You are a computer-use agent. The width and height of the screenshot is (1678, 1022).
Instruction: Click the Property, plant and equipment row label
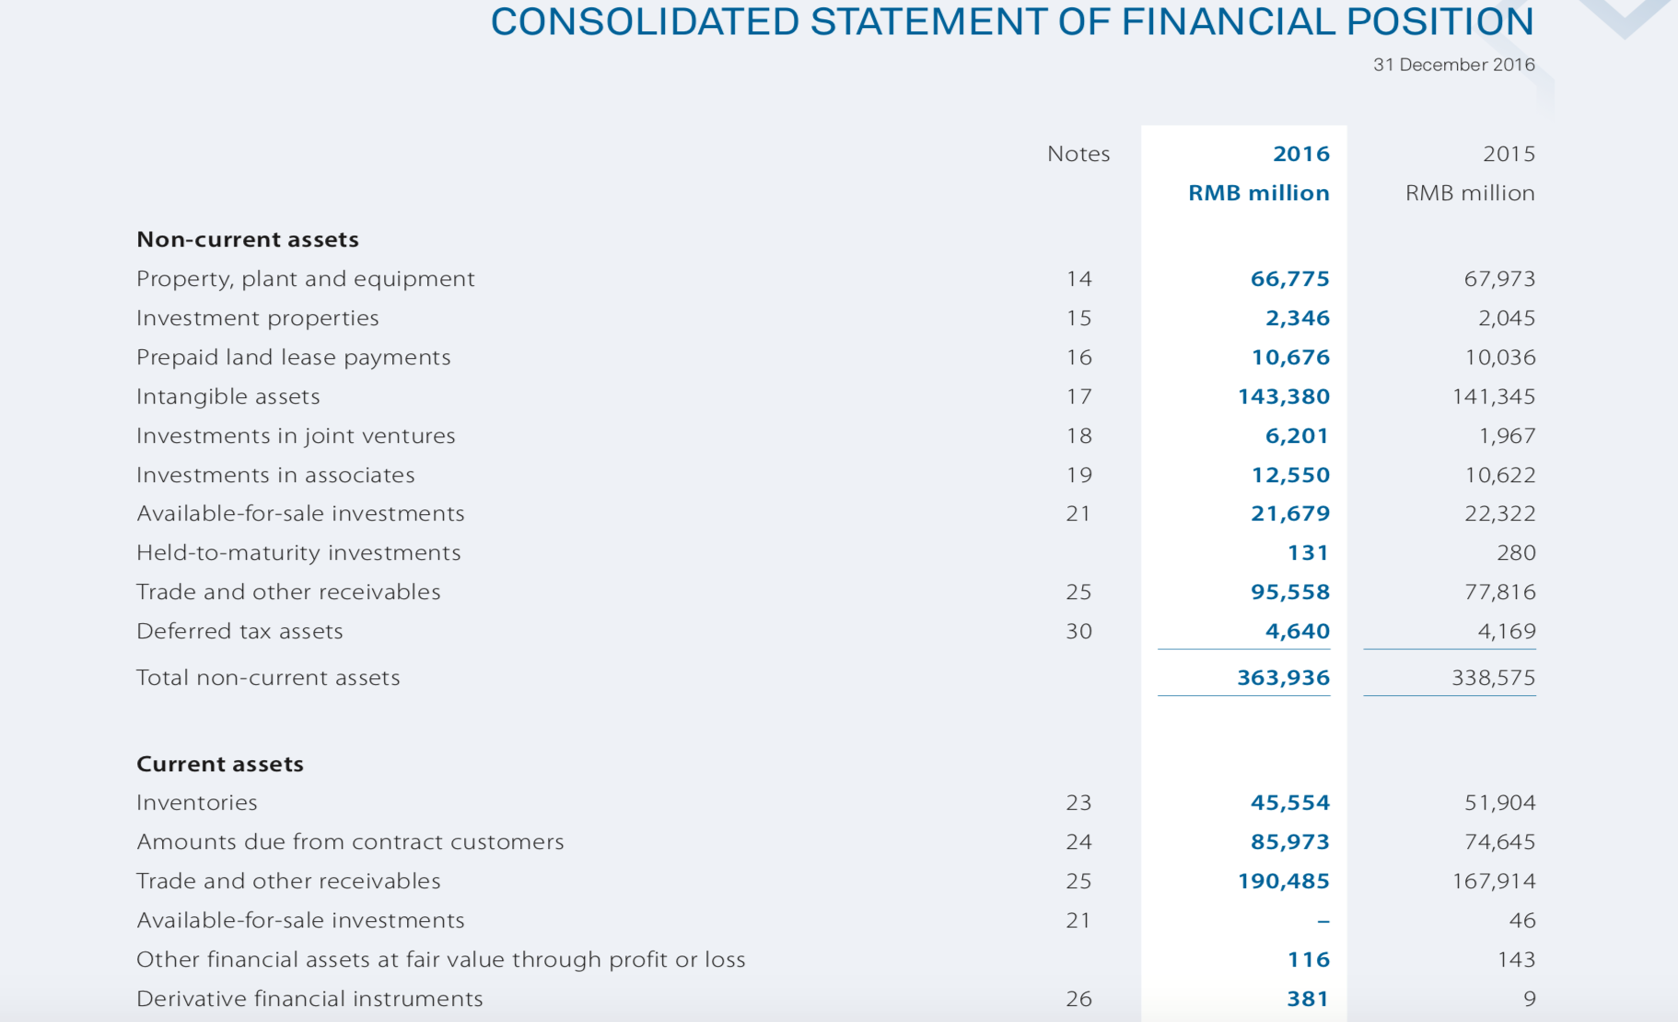tap(305, 279)
